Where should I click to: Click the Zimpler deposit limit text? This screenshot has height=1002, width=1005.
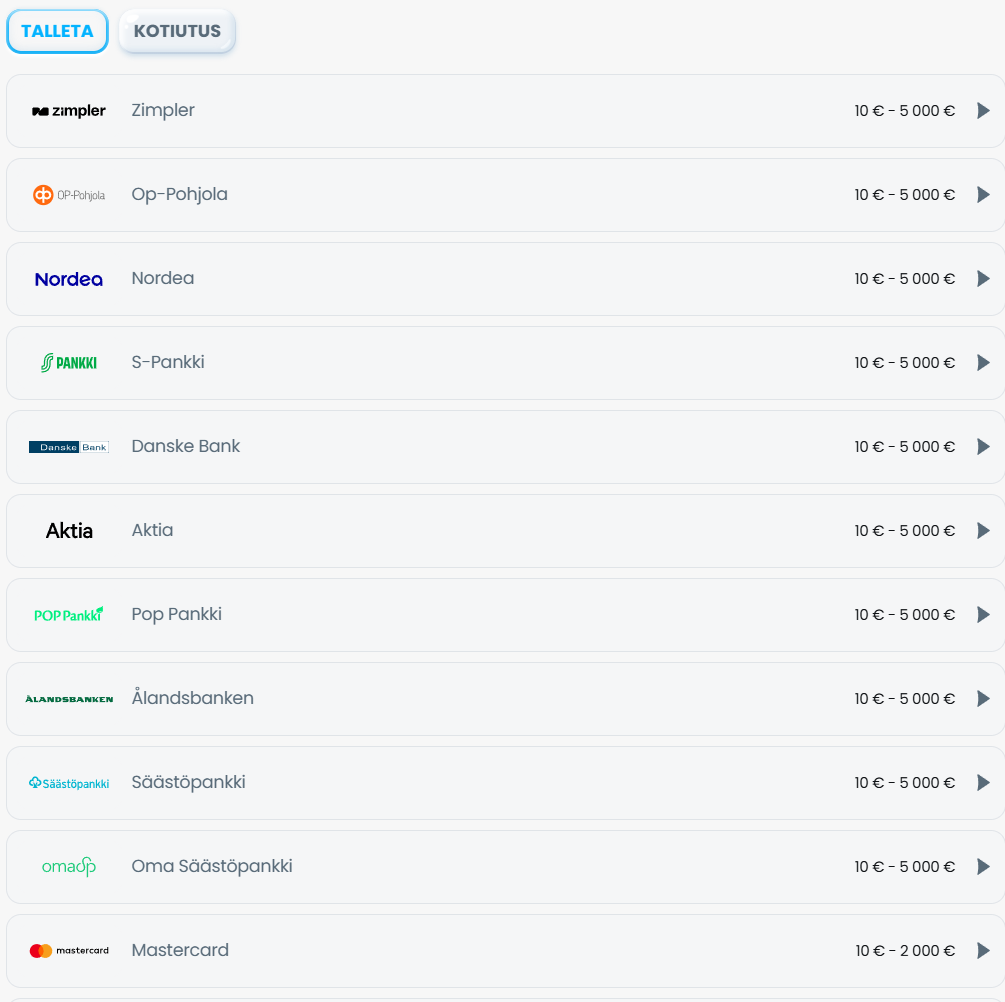point(905,111)
